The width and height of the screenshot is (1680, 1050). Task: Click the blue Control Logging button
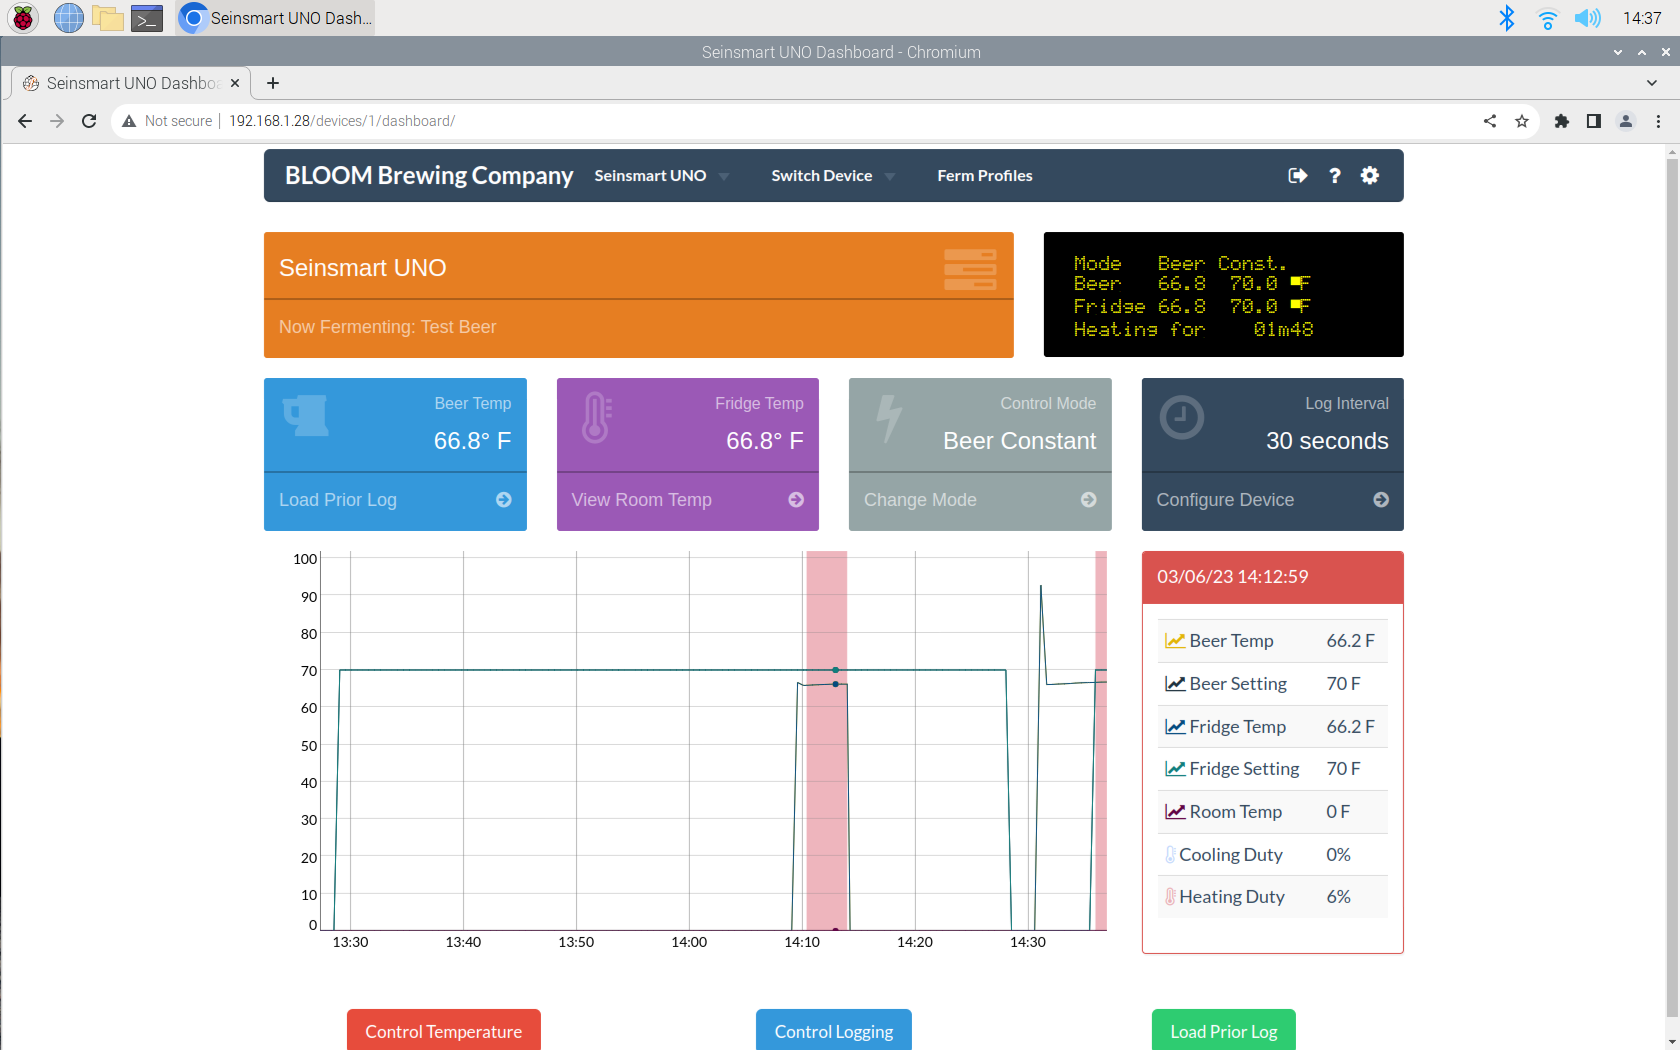click(833, 1031)
